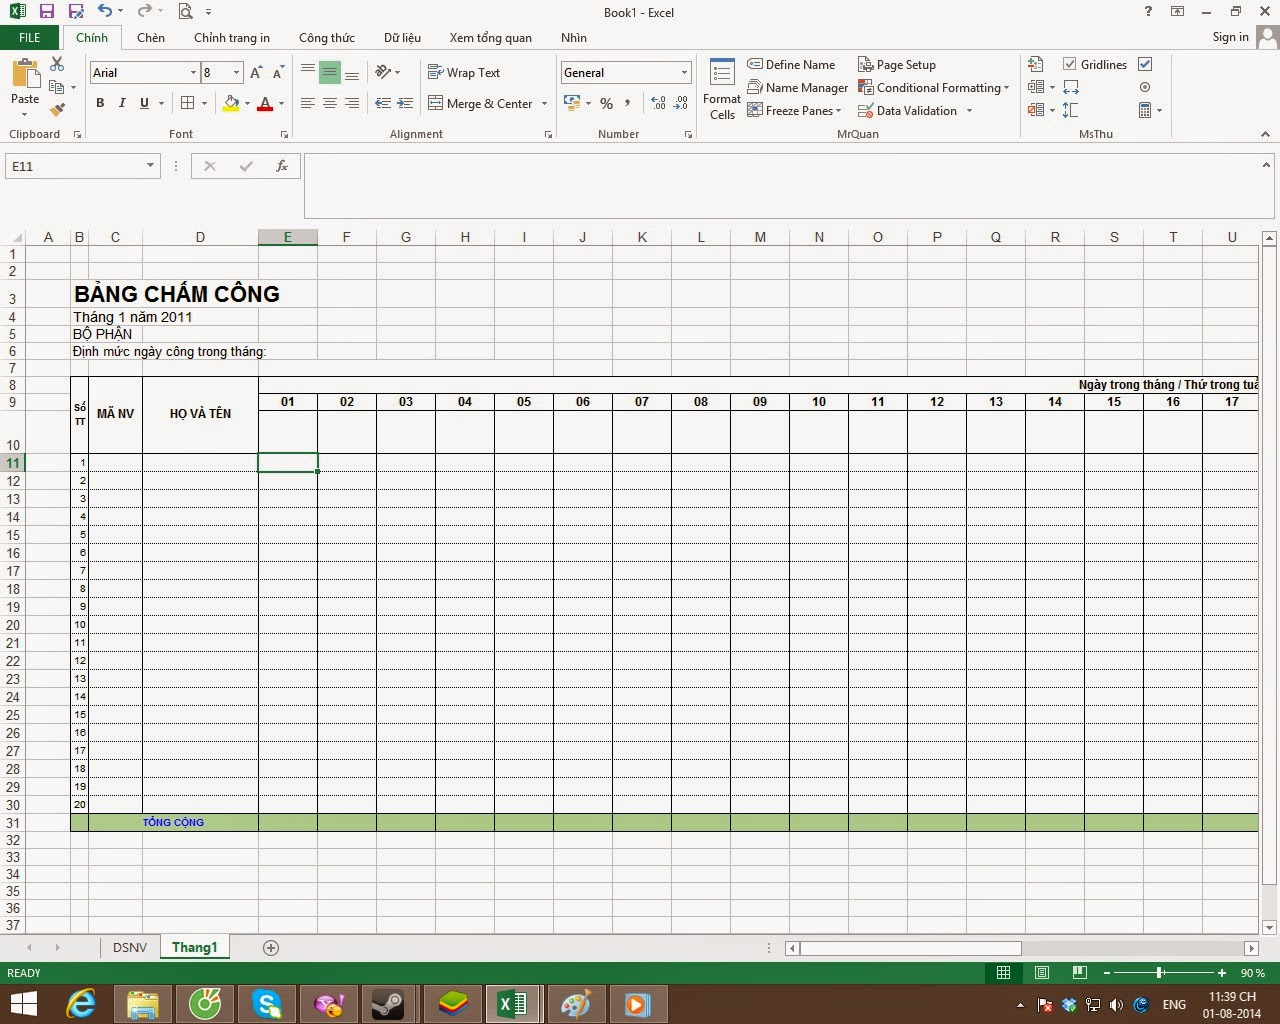1280x1024 pixels.
Task: Open the Freeze Panes dropdown
Action: pos(796,110)
